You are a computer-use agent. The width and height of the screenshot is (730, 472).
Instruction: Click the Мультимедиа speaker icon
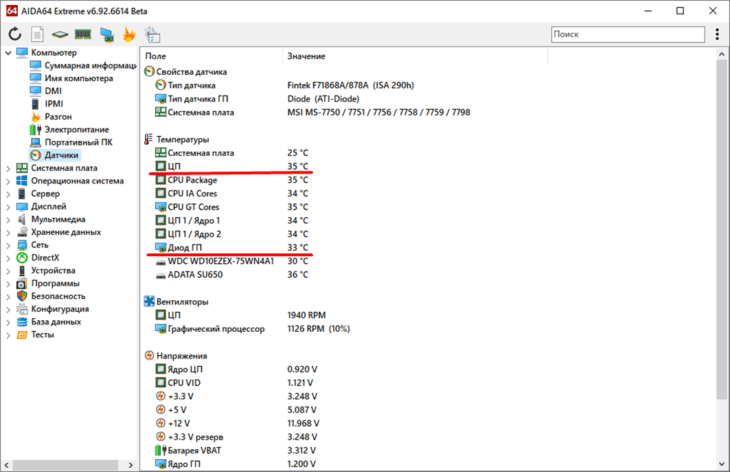coord(22,219)
